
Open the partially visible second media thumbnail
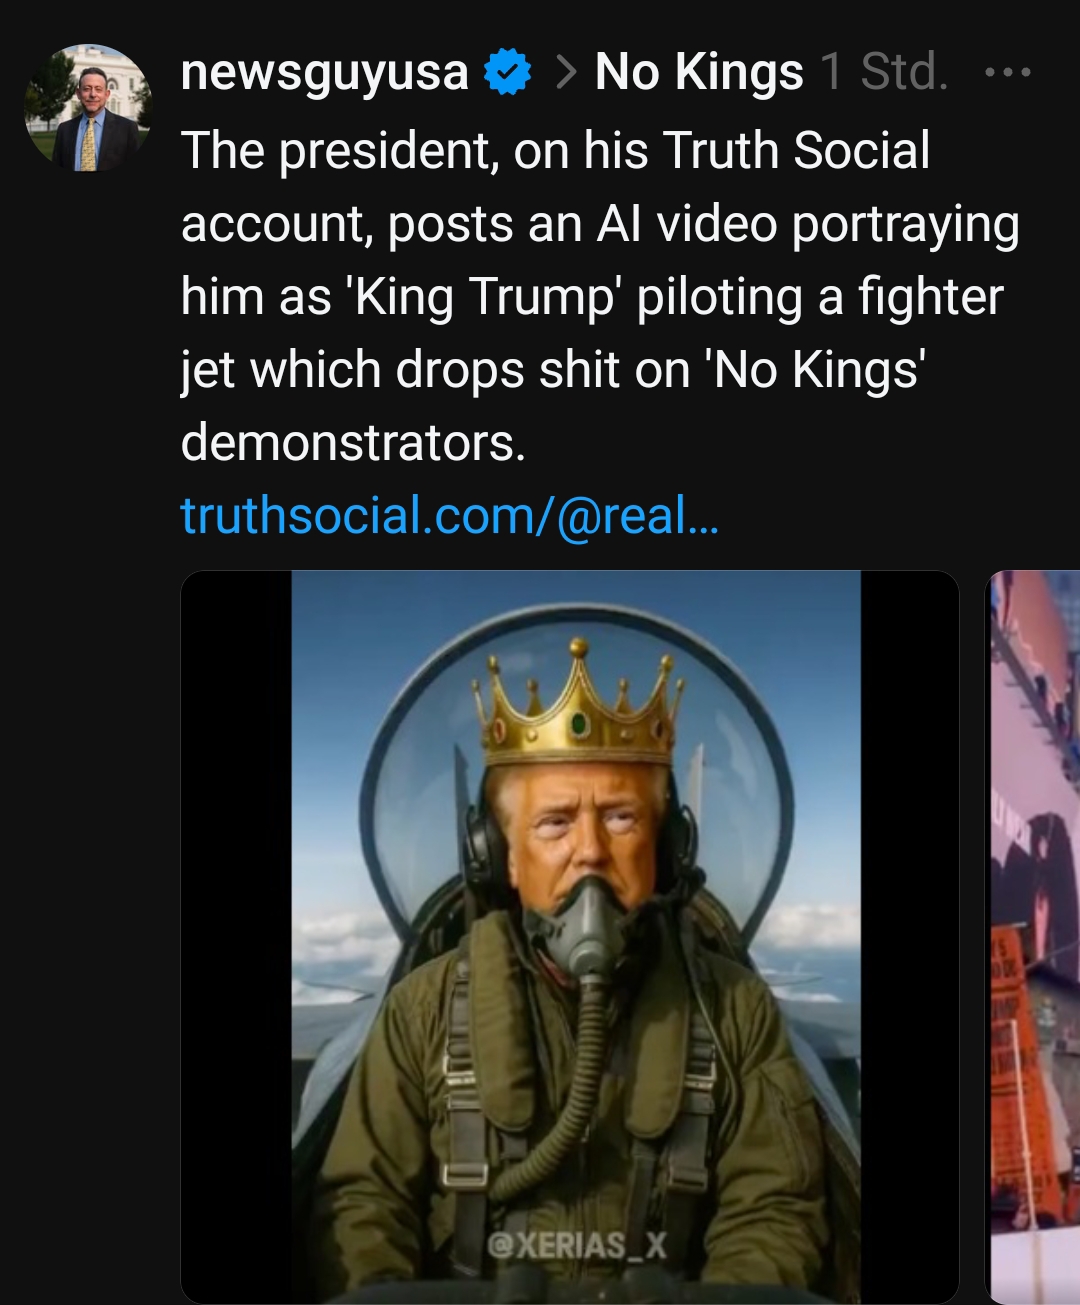tap(1033, 935)
